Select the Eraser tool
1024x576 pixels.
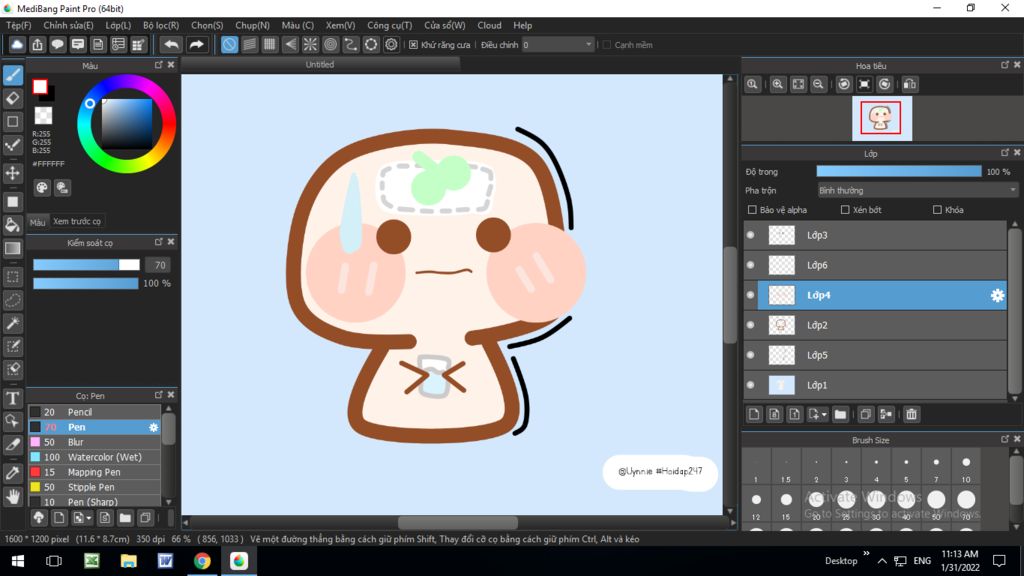[x=12, y=99]
